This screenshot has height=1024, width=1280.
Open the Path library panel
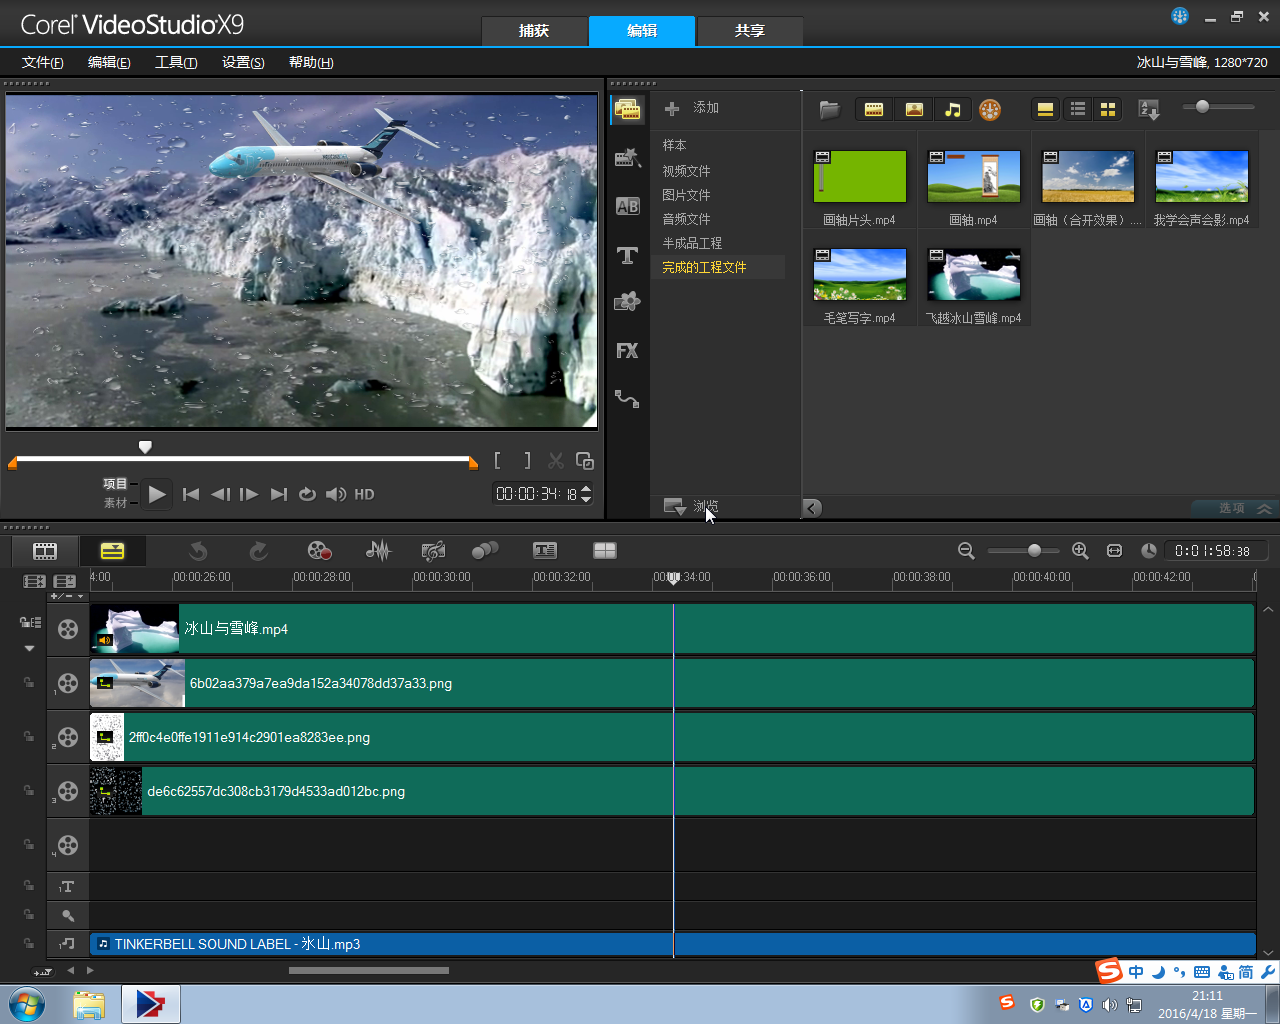point(627,399)
